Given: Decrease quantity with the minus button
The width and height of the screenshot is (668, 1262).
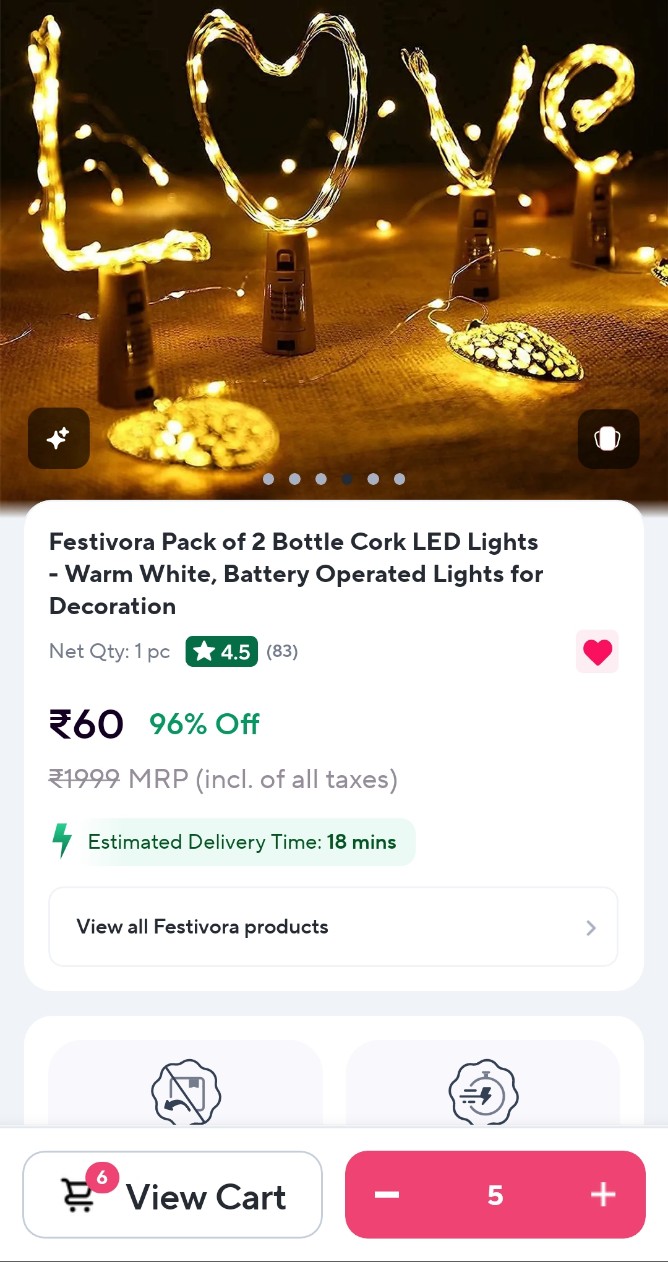Looking at the screenshot, I should tap(387, 1195).
